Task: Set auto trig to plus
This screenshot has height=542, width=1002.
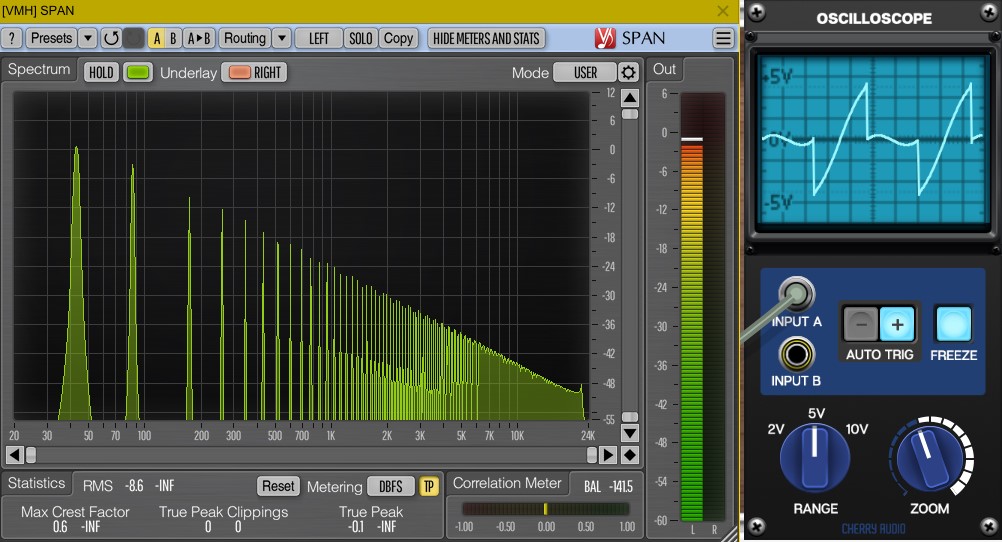Action: 897,324
